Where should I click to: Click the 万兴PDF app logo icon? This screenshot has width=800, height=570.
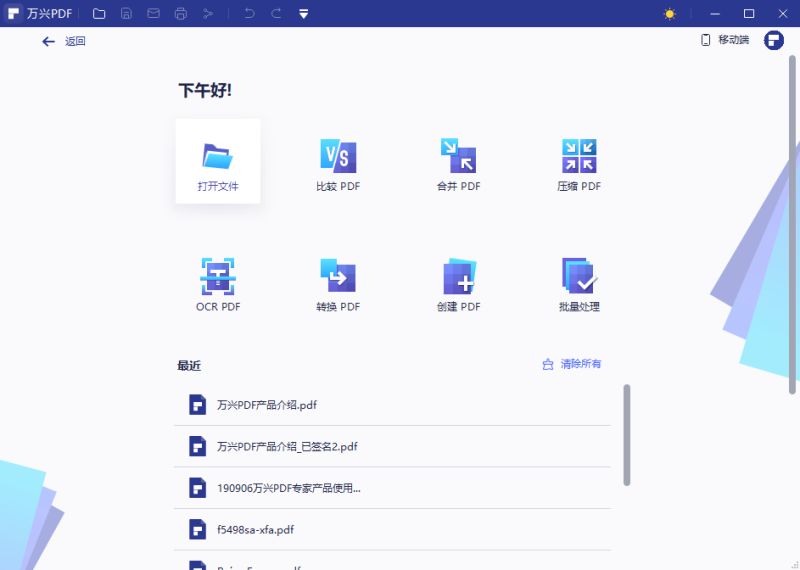[x=13, y=13]
